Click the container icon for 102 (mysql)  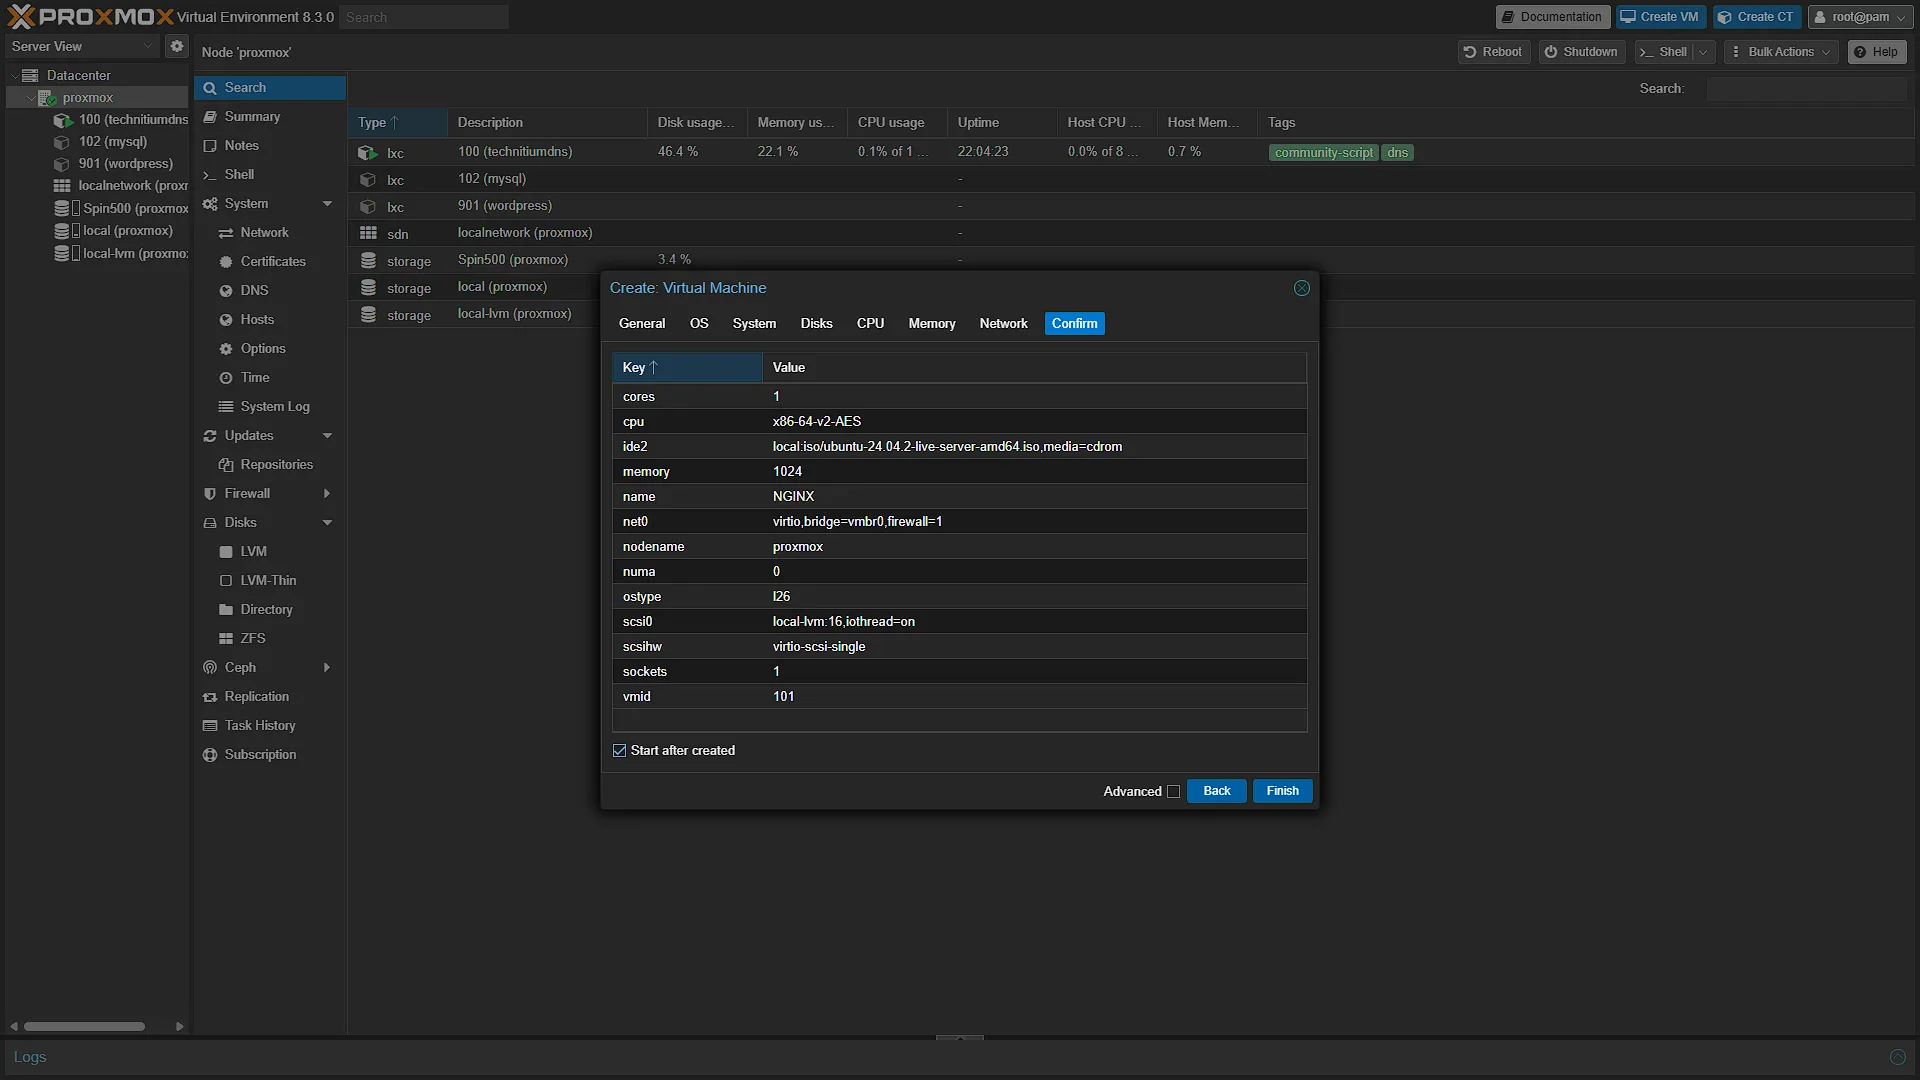tap(62, 142)
